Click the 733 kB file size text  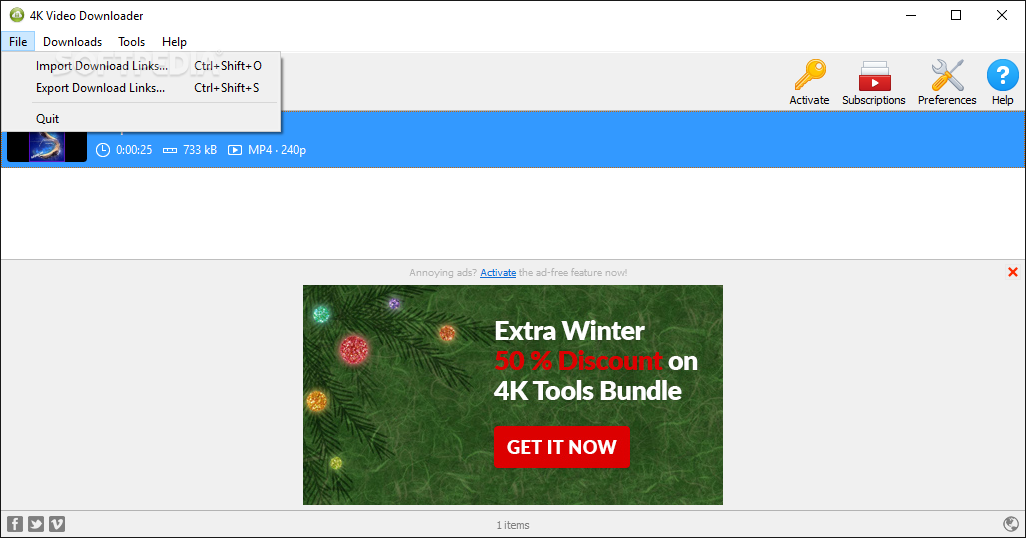tap(200, 150)
